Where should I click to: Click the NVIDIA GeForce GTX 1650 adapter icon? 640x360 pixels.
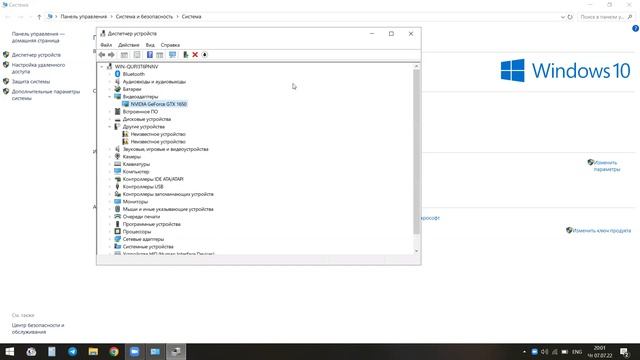[125, 104]
